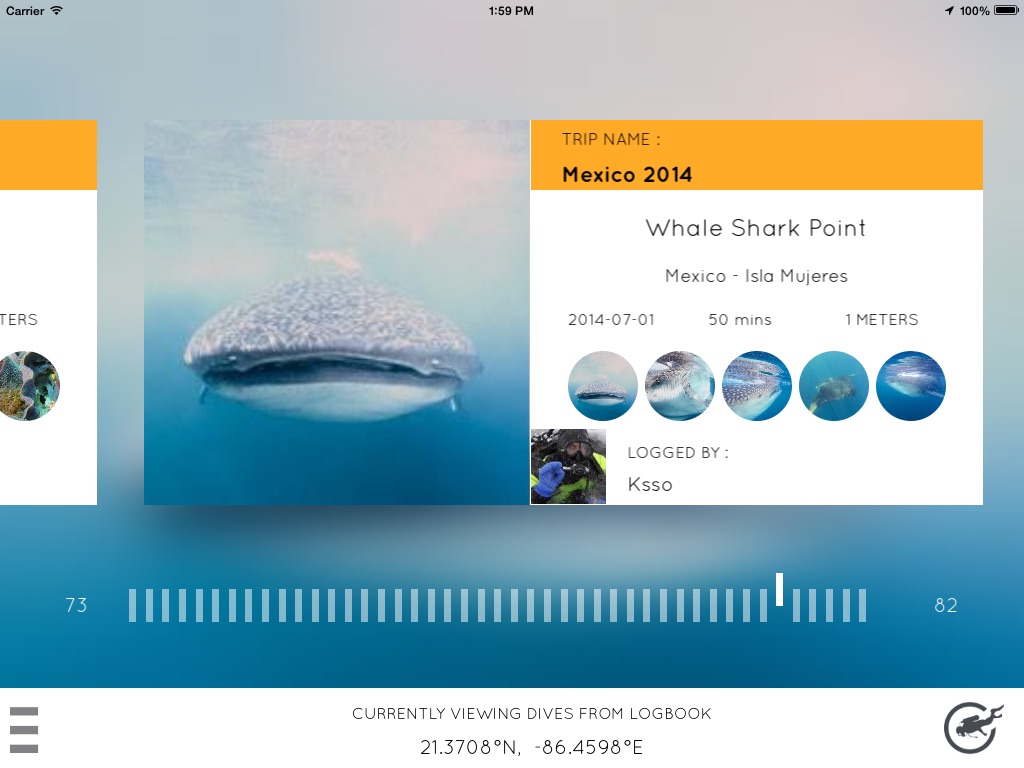Image resolution: width=1024 pixels, height=768 pixels.
Task: Open the fifth circular shark photo
Action: (911, 386)
